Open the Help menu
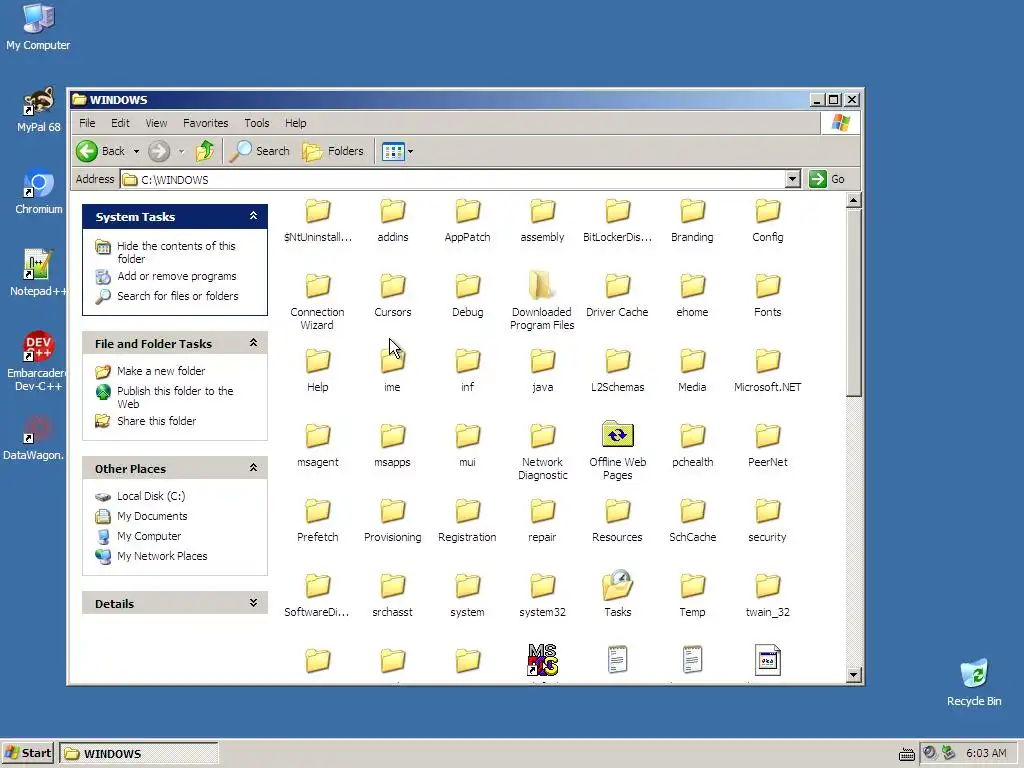 click(x=295, y=123)
